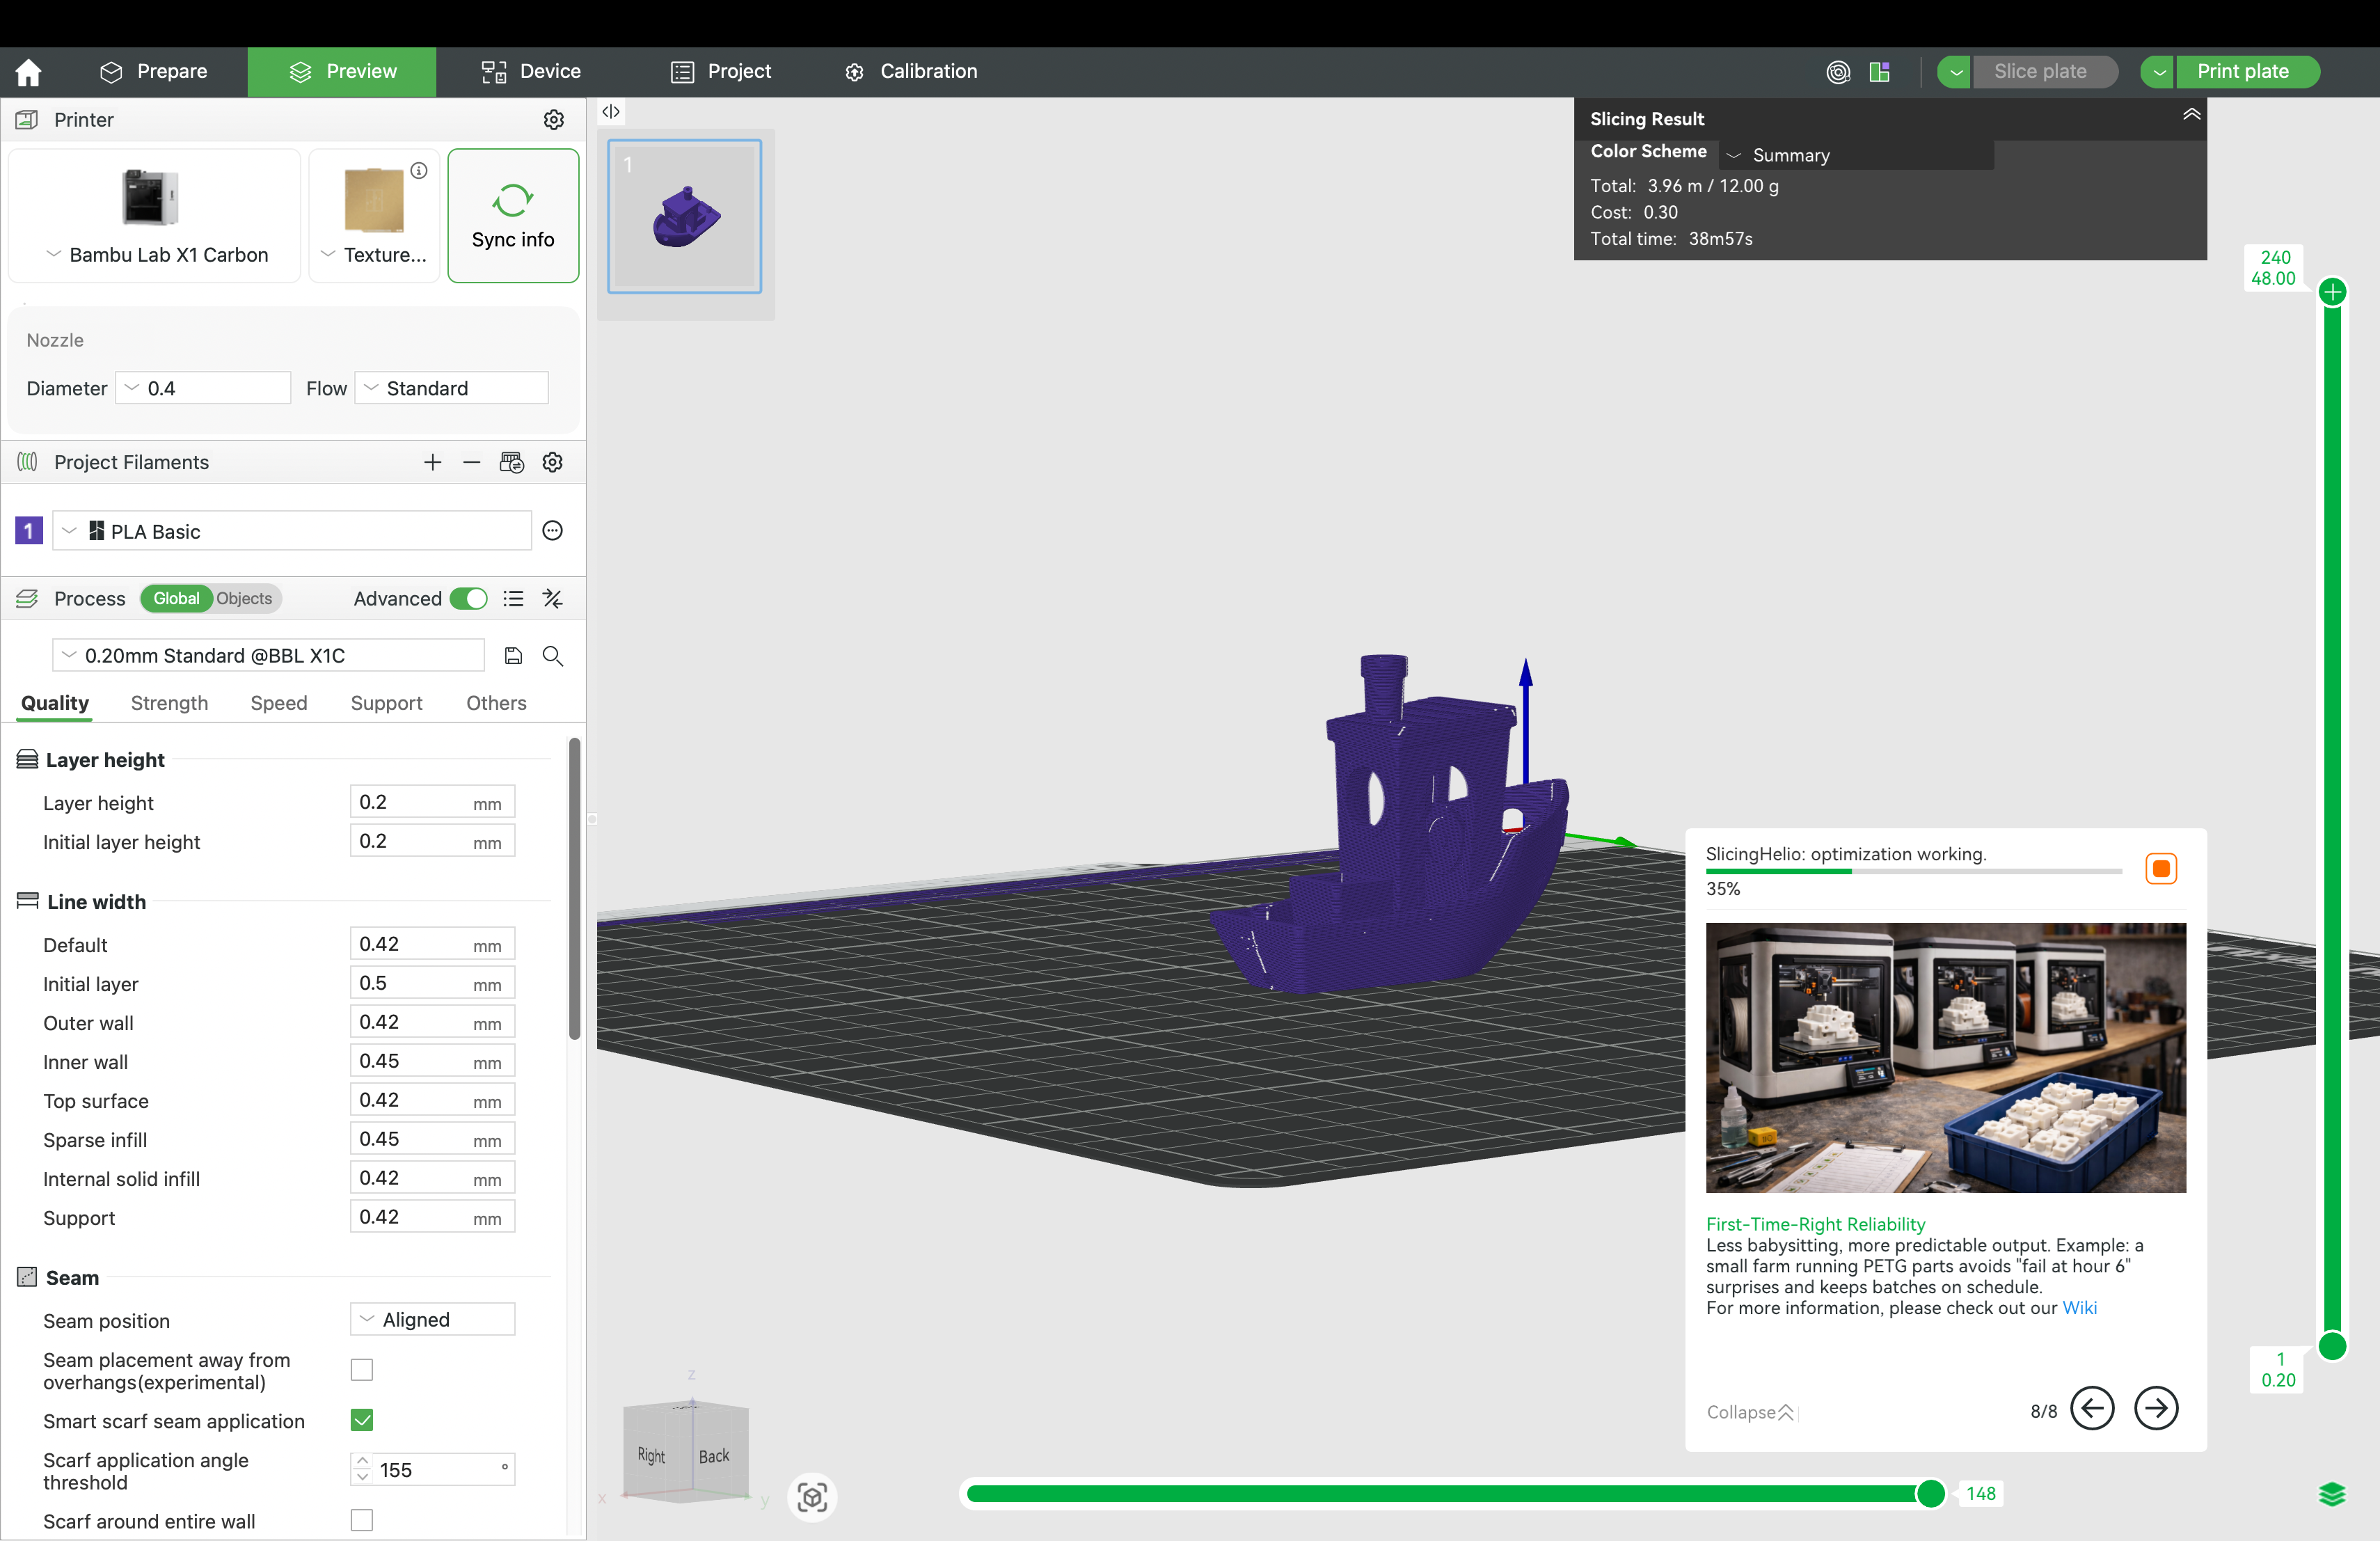This screenshot has width=2380, height=1541.
Task: Search process settings with magnifier icon
Action: 553,656
